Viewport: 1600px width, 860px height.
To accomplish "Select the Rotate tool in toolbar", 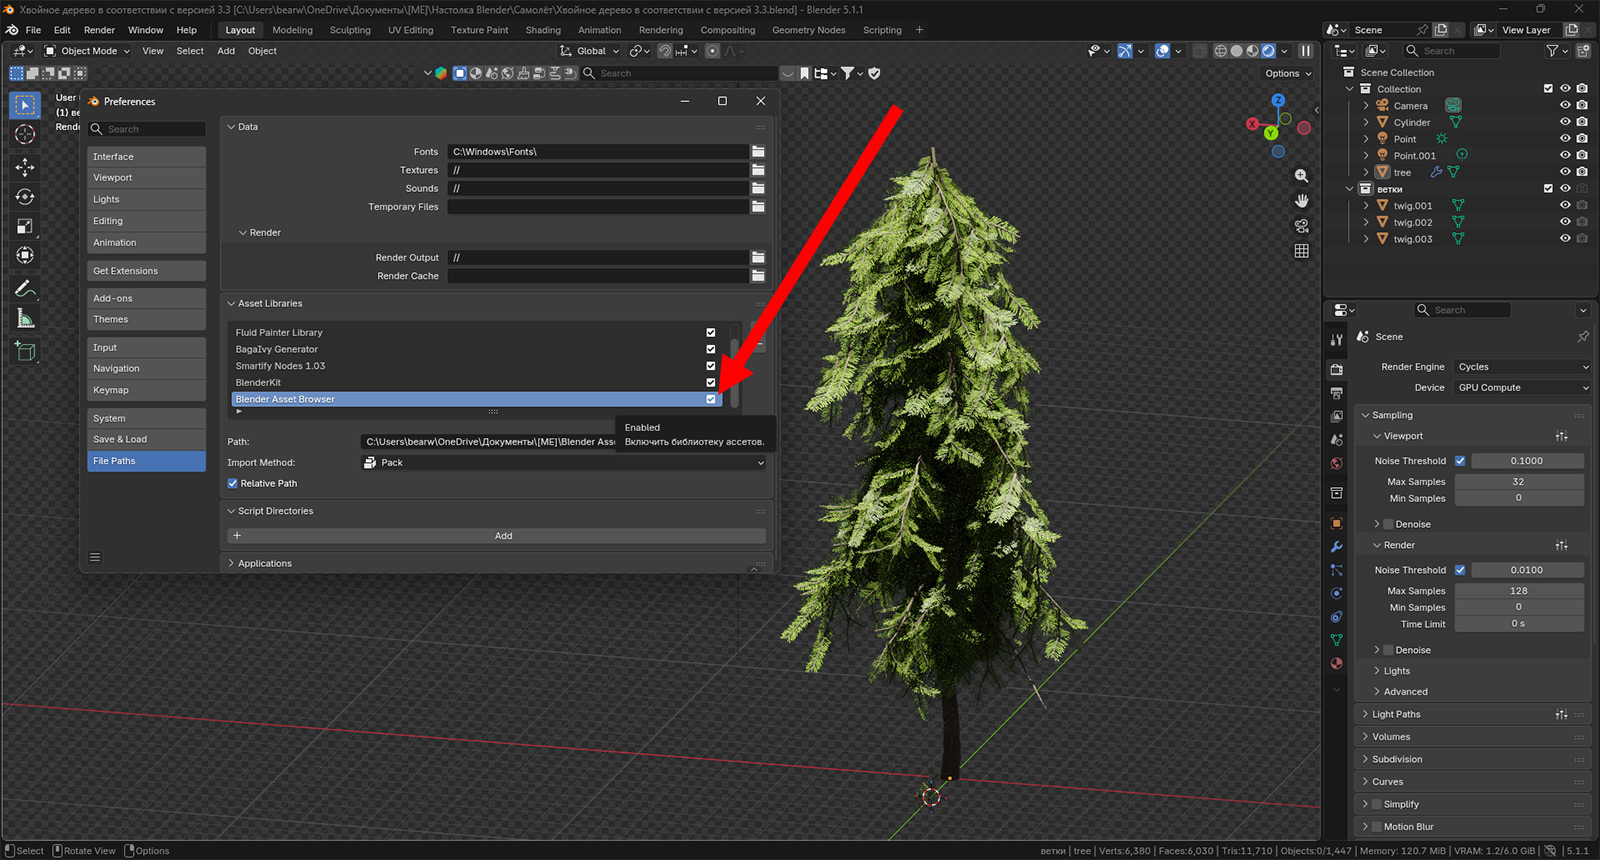I will pos(25,197).
